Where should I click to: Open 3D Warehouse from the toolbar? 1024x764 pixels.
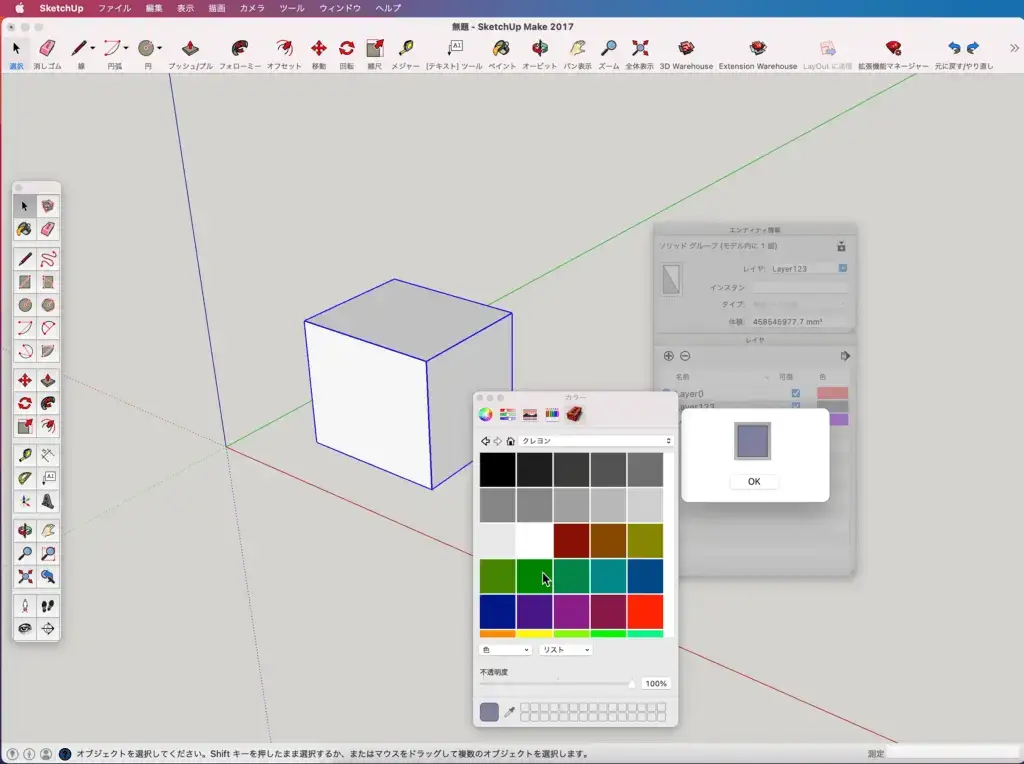(x=686, y=54)
